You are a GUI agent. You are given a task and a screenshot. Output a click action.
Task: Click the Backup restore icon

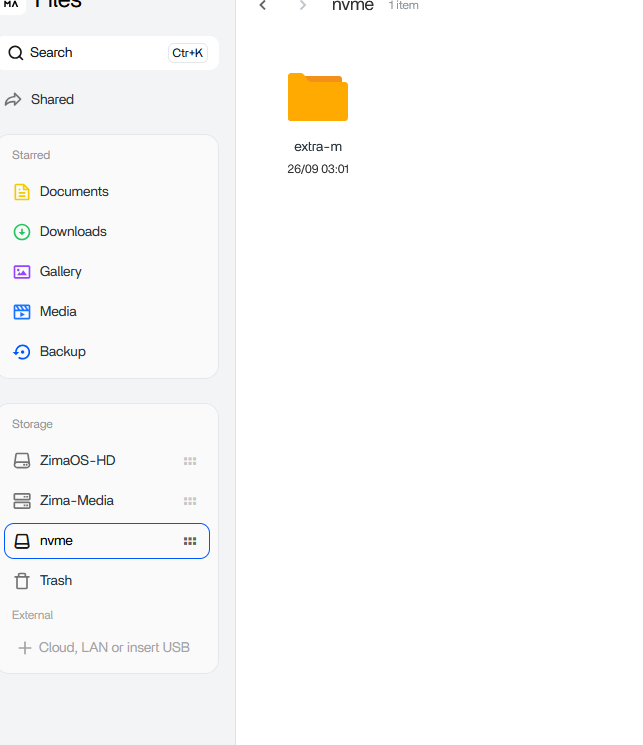(22, 352)
